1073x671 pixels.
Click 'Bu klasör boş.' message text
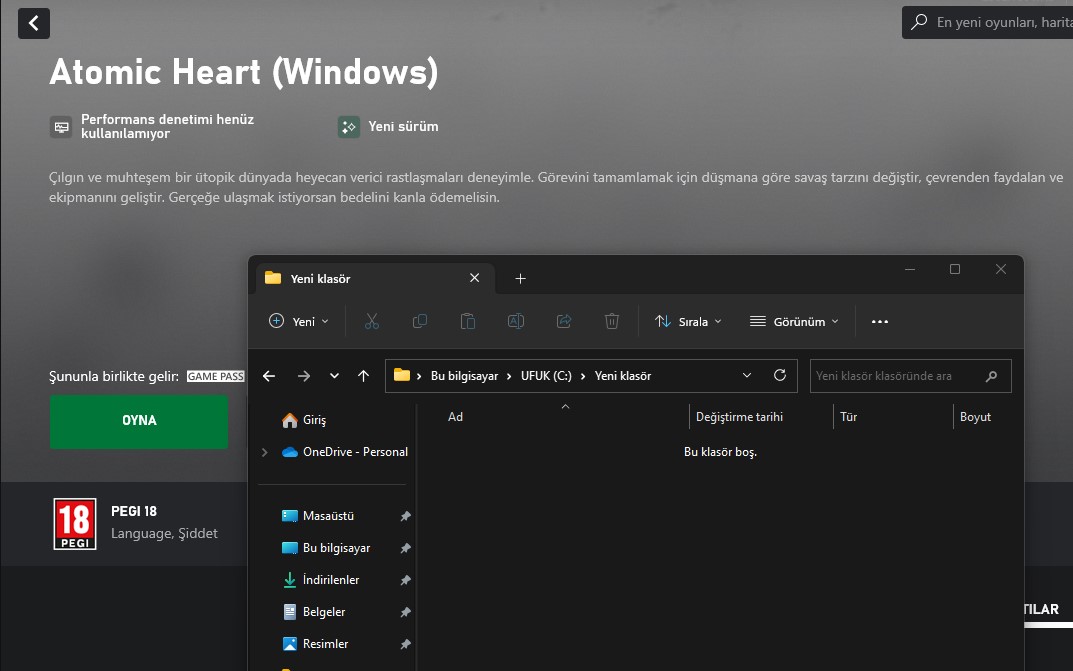click(720, 452)
